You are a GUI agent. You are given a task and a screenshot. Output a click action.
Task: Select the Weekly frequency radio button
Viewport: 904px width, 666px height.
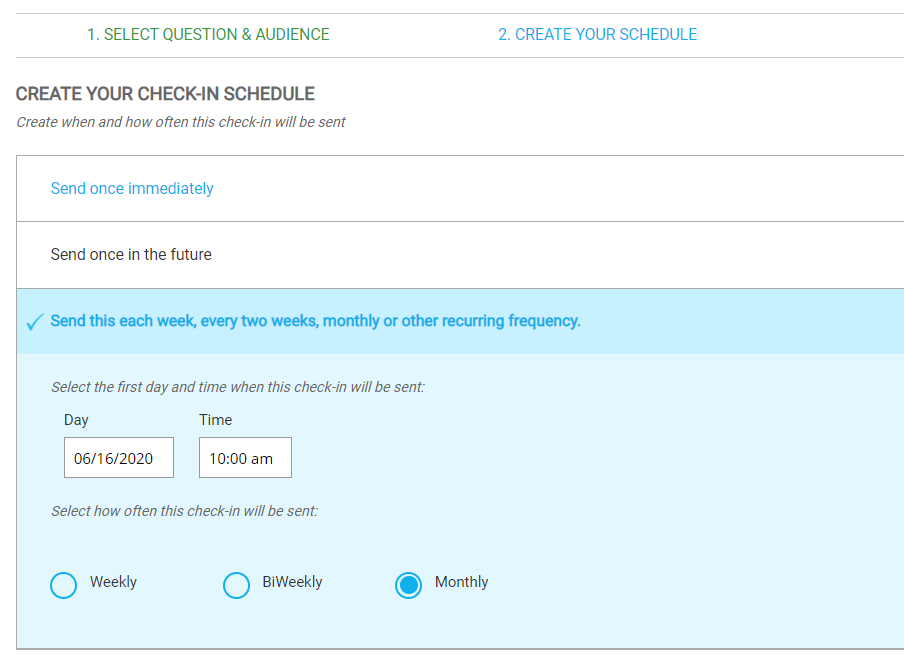tap(63, 585)
